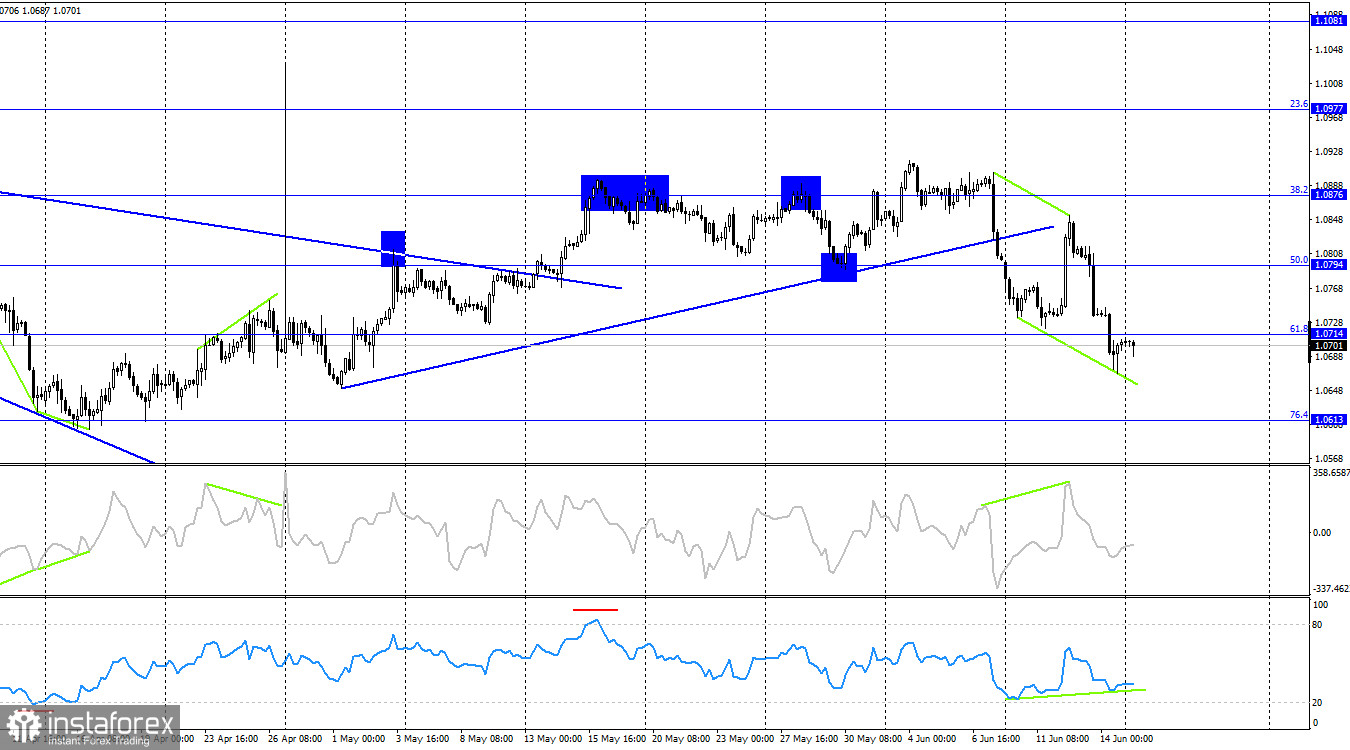Click the 1.0714 price level label

coord(1328,333)
